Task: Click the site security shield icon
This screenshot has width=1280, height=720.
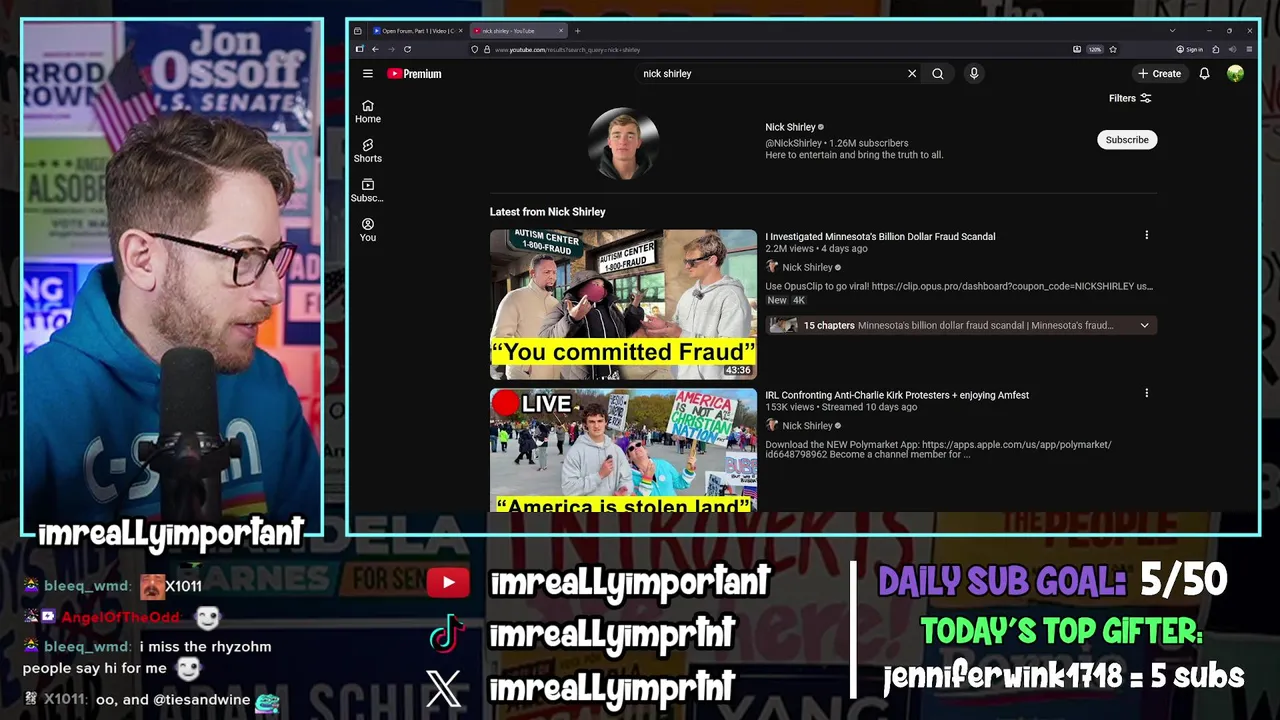Action: point(475,49)
